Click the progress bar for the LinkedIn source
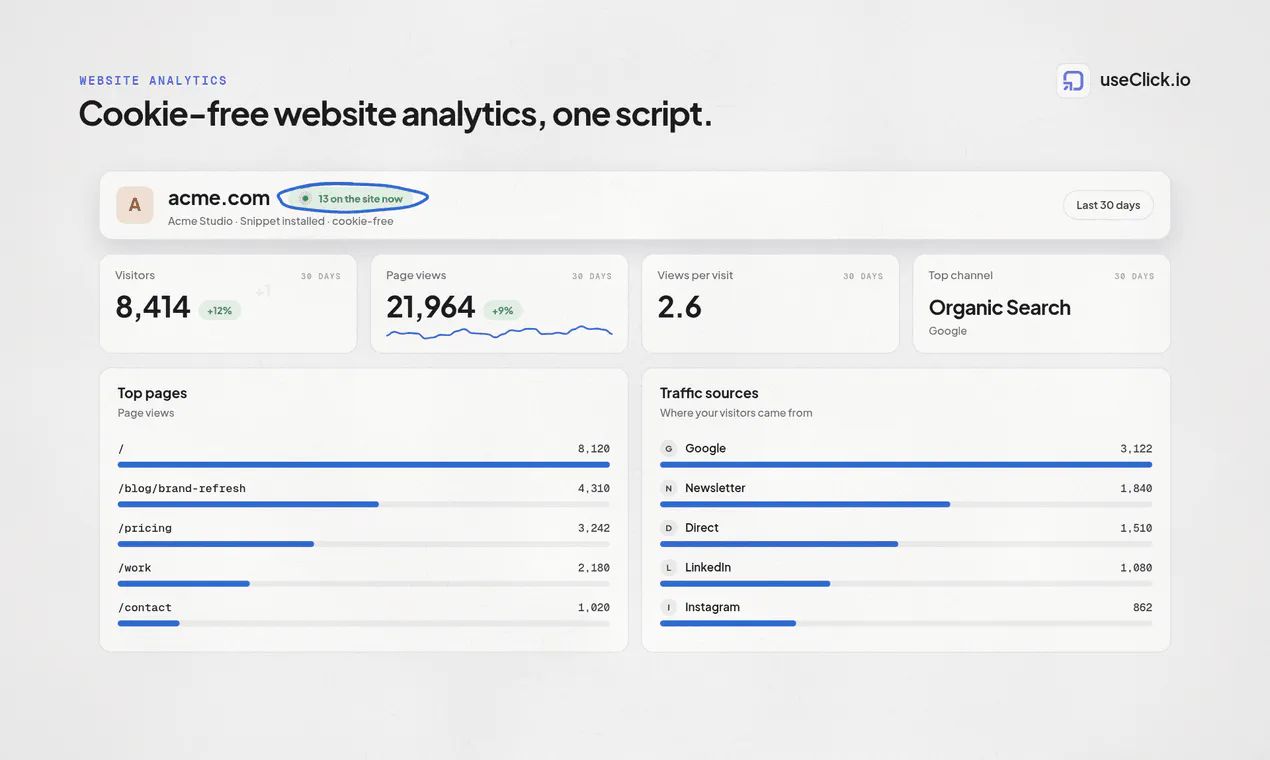The height and width of the screenshot is (760, 1270). (x=906, y=583)
